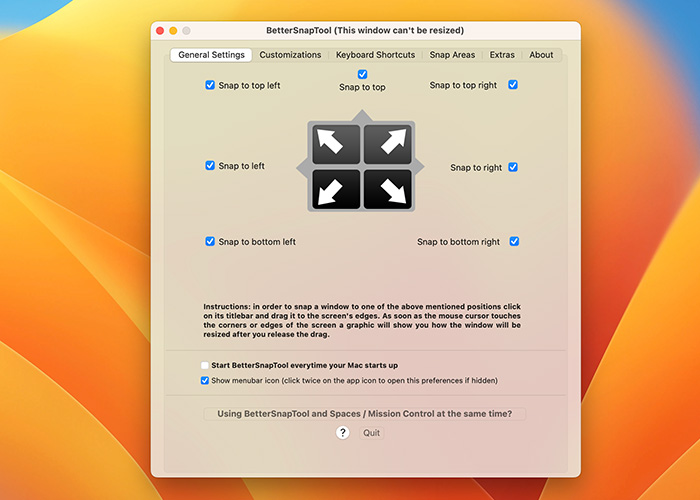
Task: Disable Snap to top left checkbox
Action: pos(210,85)
